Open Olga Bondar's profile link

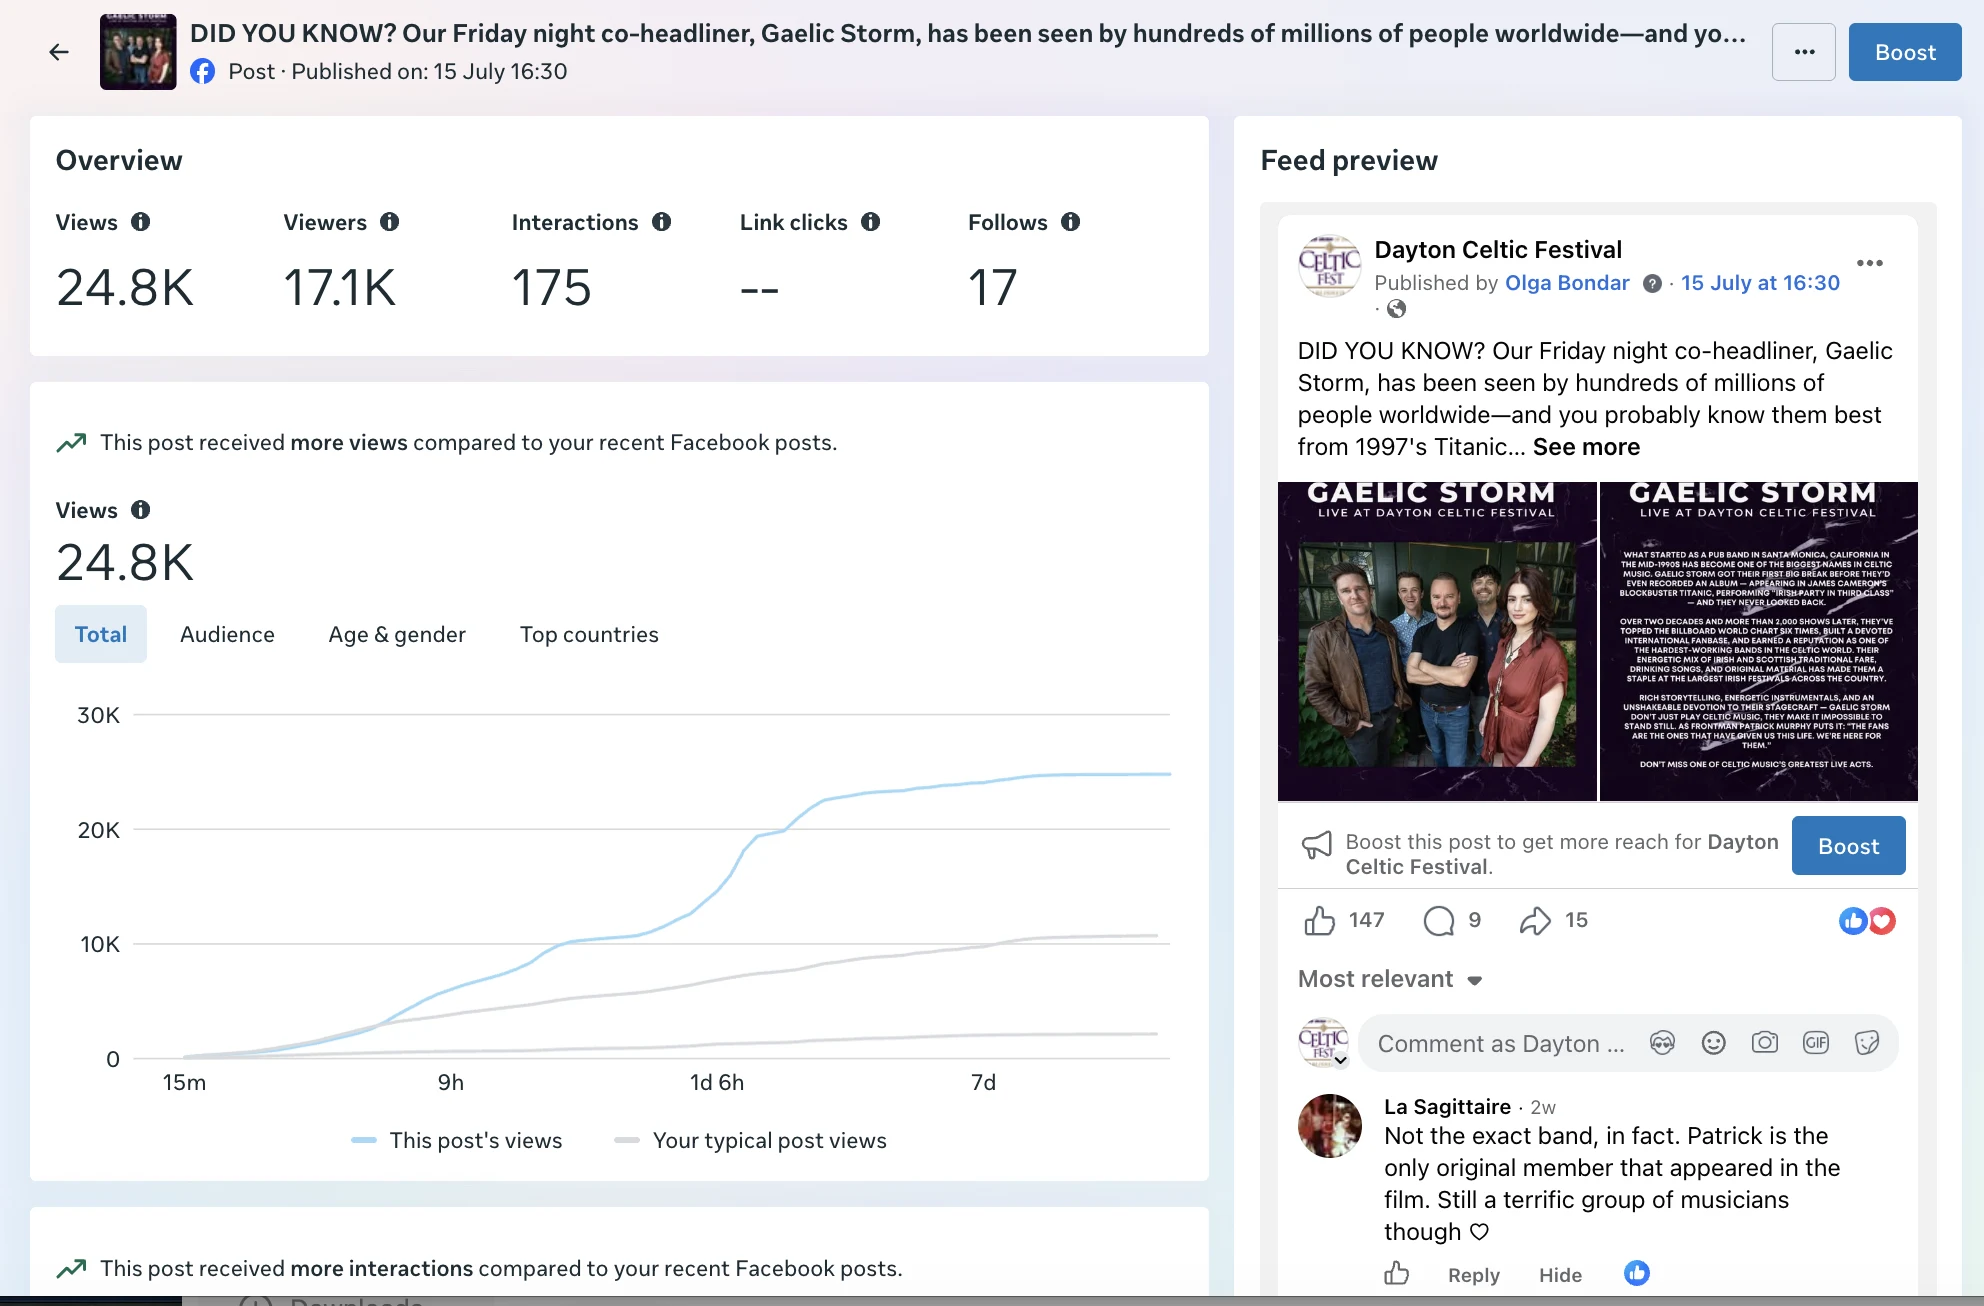[x=1567, y=283]
